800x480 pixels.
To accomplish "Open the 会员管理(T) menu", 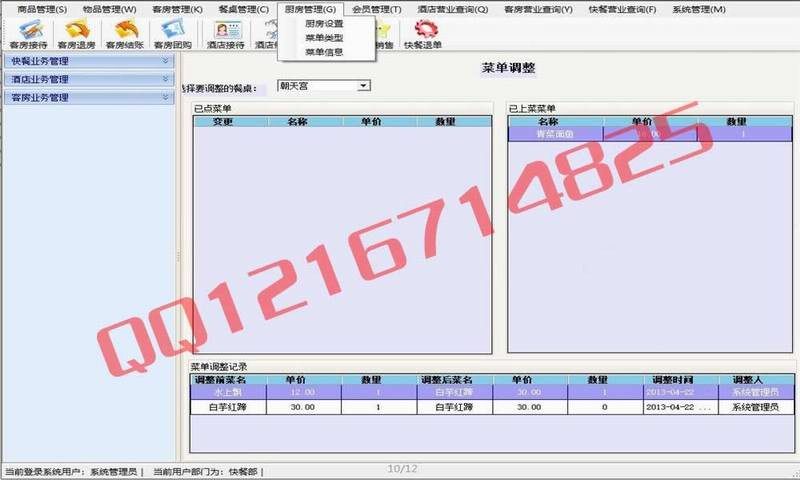I will [x=377, y=9].
